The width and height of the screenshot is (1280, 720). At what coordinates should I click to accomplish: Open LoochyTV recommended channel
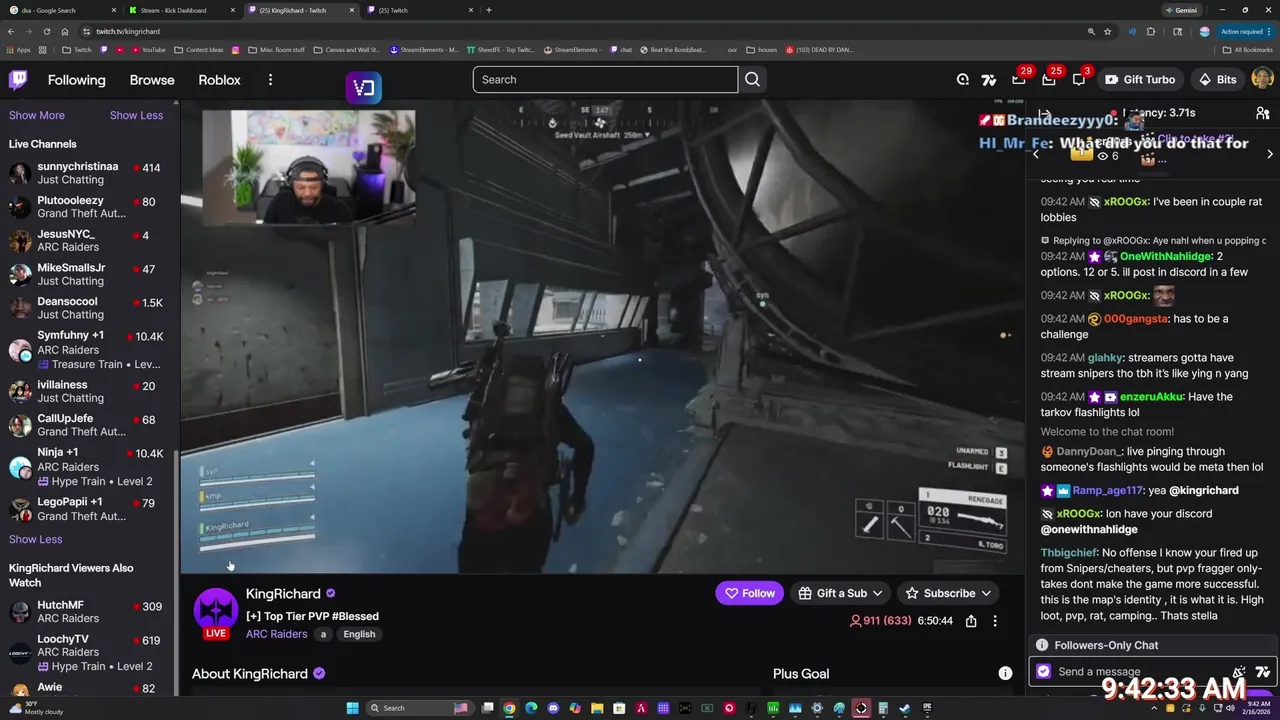click(x=88, y=652)
